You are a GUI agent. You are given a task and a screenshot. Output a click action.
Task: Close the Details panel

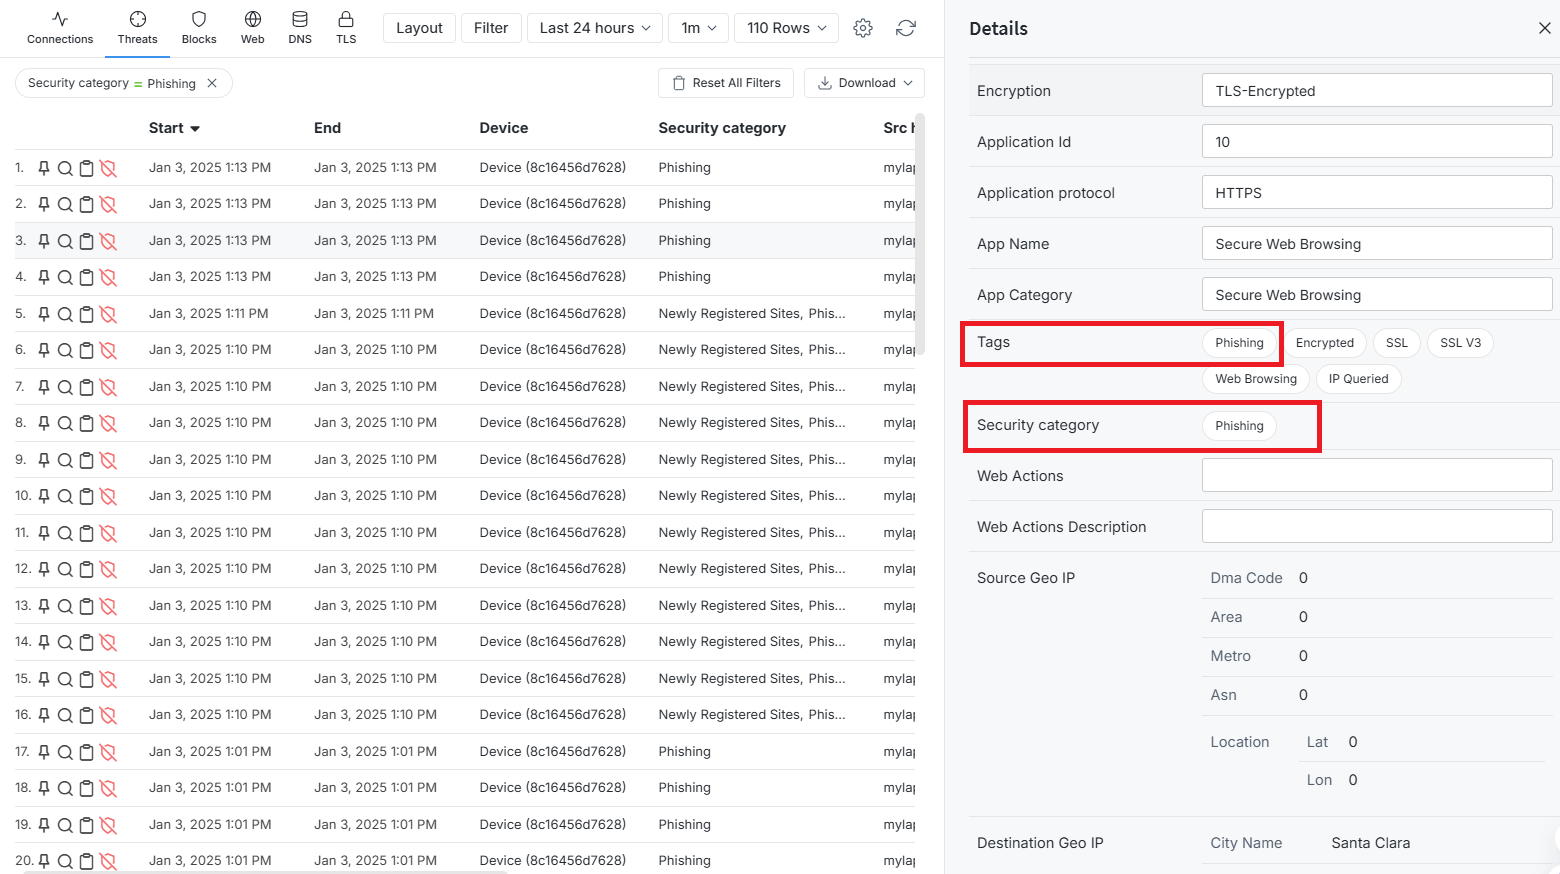pyautogui.click(x=1544, y=28)
